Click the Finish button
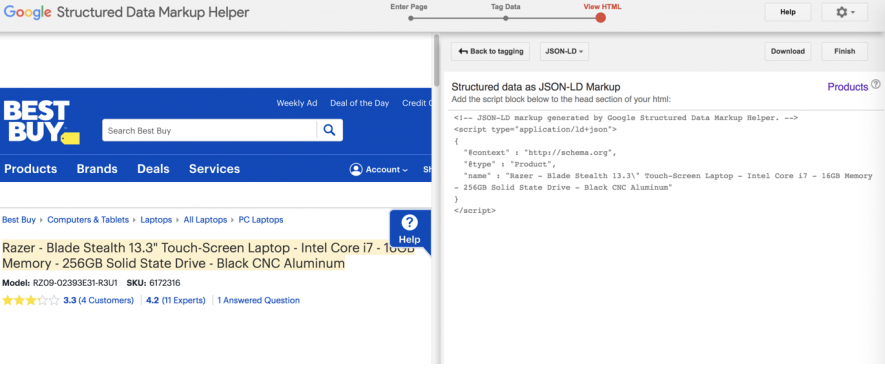Viewport: 885px width, 389px height. (x=844, y=51)
